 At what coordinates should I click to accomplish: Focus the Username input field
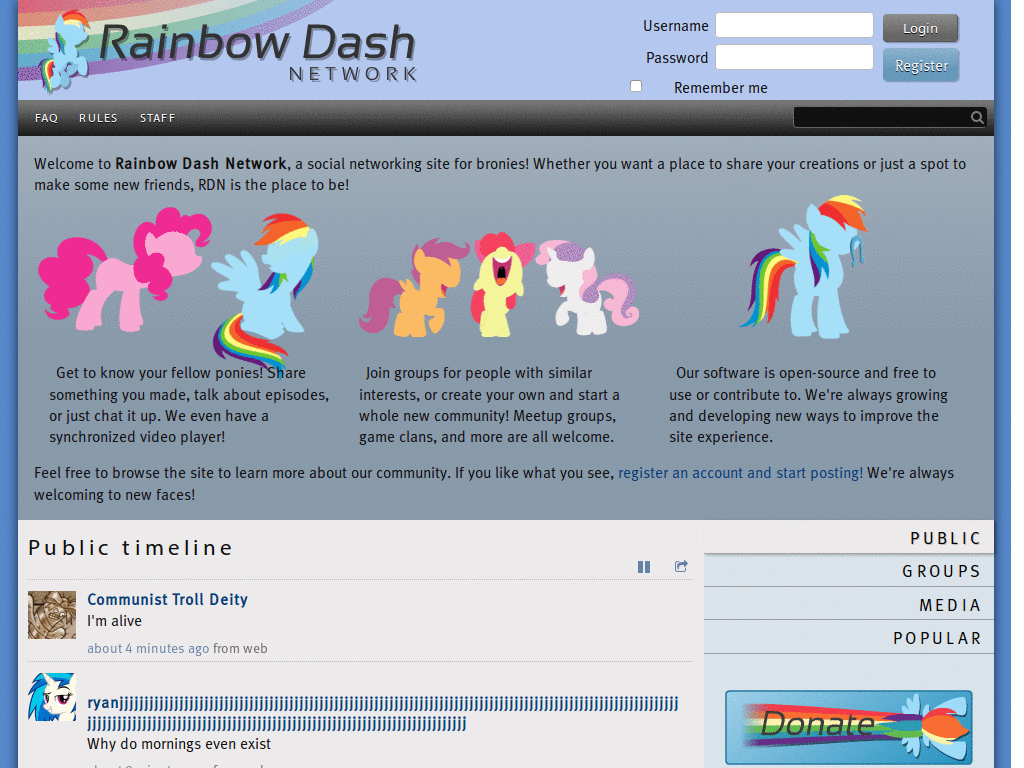[x=794, y=25]
